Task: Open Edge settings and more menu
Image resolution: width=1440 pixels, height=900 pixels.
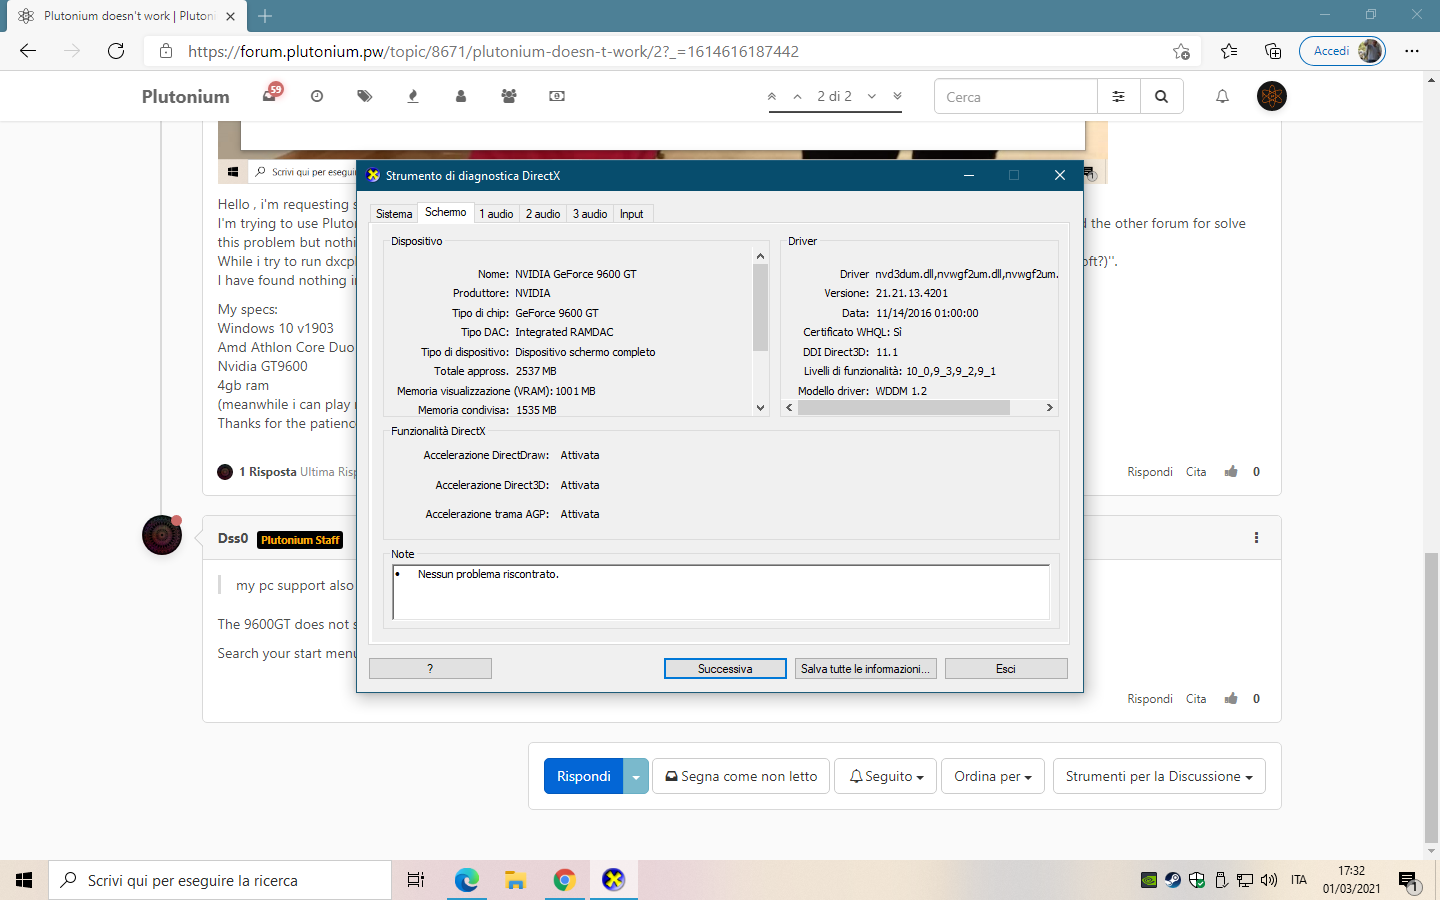Action: click(x=1412, y=51)
